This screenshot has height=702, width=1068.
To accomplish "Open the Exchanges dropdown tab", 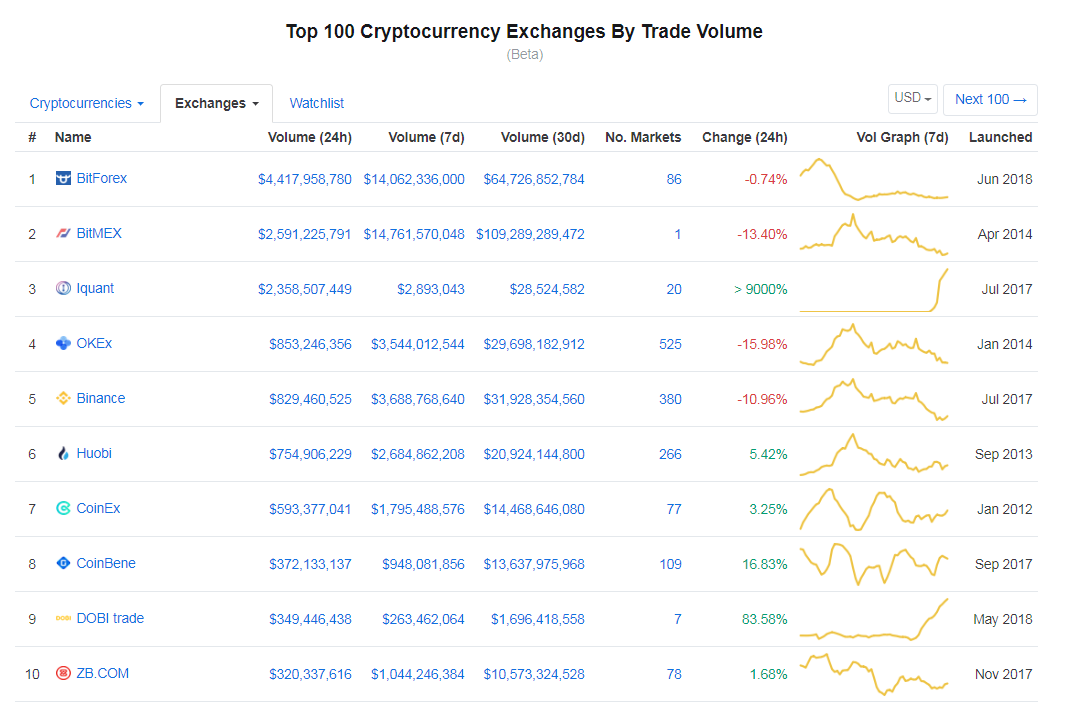I will tap(217, 103).
